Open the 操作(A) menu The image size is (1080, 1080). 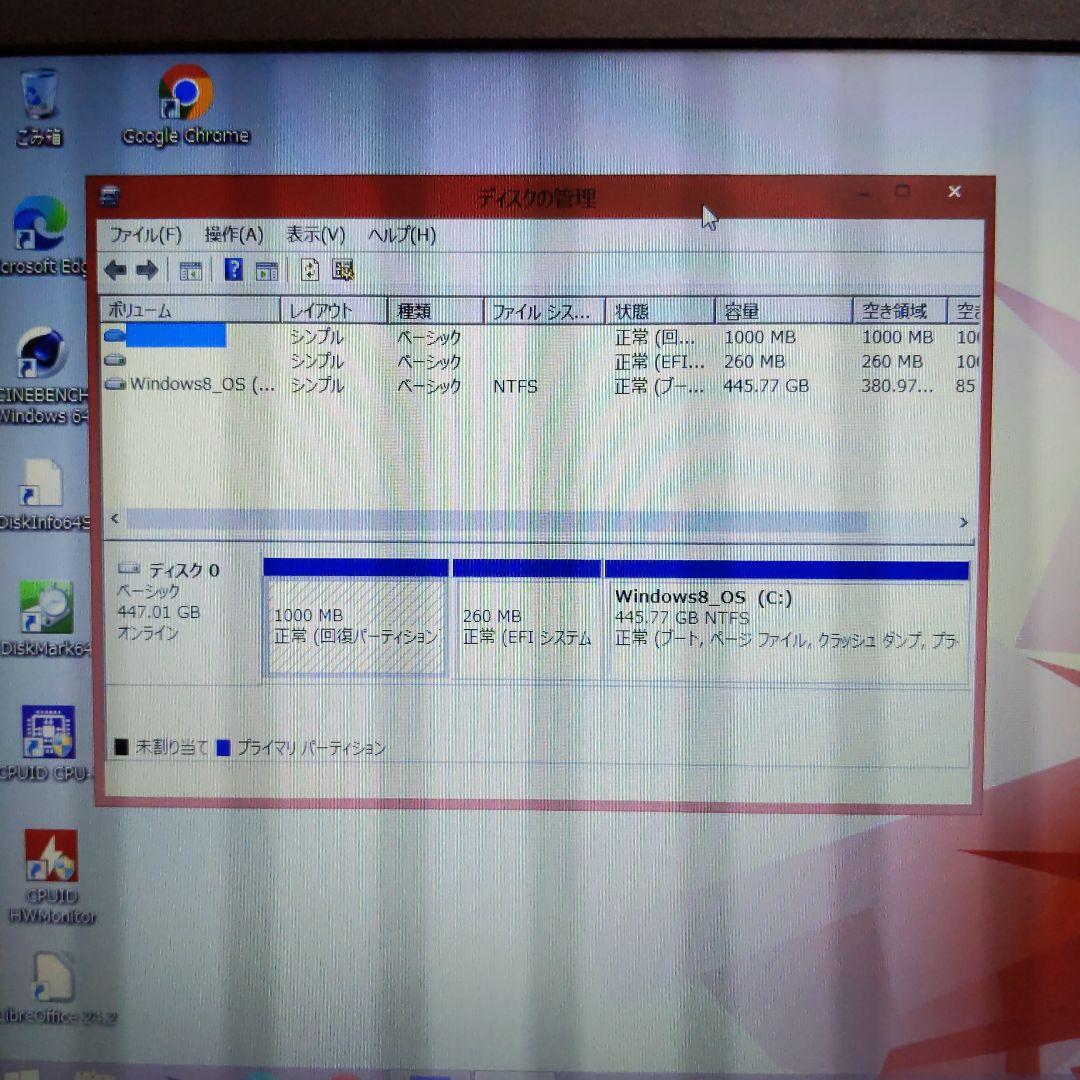click(232, 234)
